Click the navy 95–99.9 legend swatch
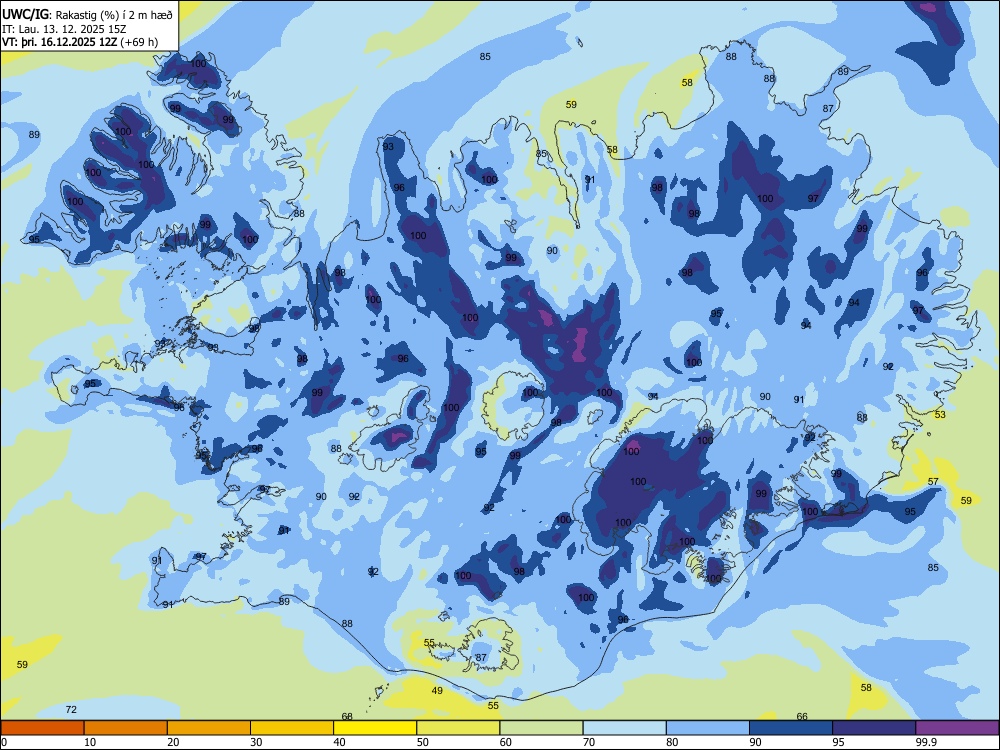The width and height of the screenshot is (1000, 750). (874, 728)
